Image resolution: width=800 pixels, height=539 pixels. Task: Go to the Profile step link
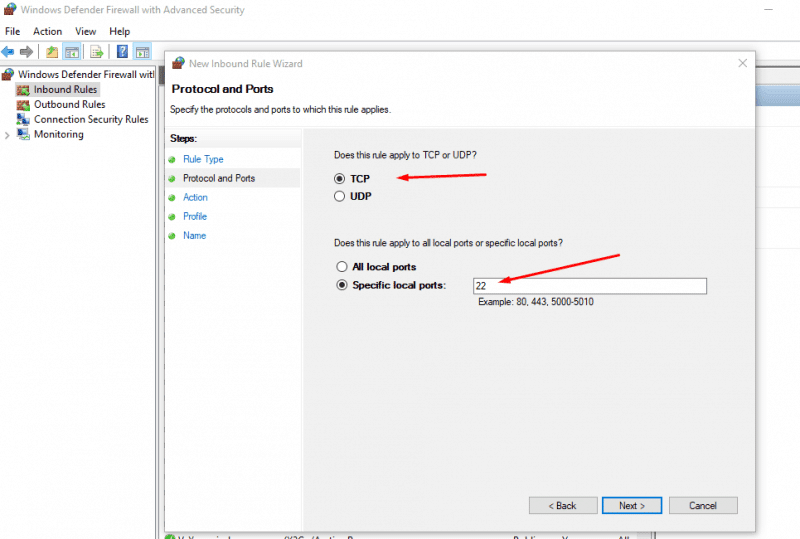pyautogui.click(x=195, y=216)
